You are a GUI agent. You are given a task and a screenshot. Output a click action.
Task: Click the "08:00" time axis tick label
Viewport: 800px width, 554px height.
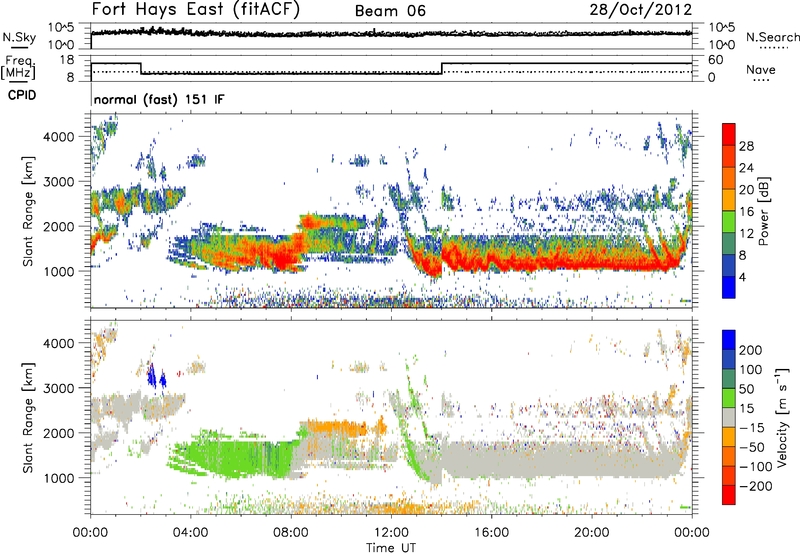(291, 533)
